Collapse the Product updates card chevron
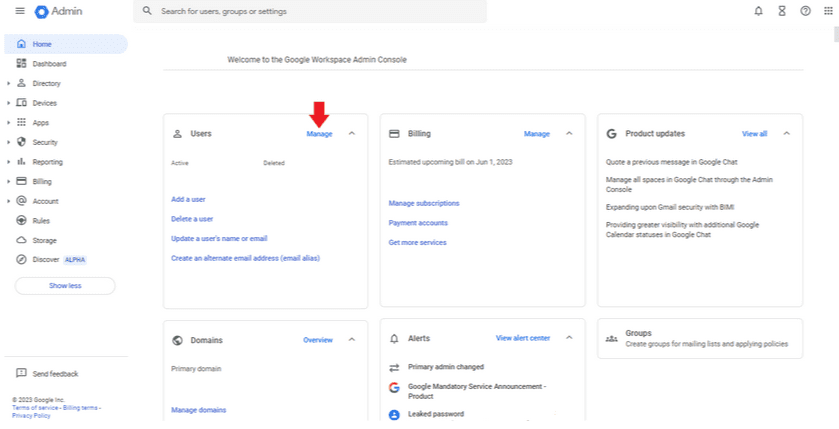Viewport: 839px width, 429px height. pyautogui.click(x=787, y=134)
